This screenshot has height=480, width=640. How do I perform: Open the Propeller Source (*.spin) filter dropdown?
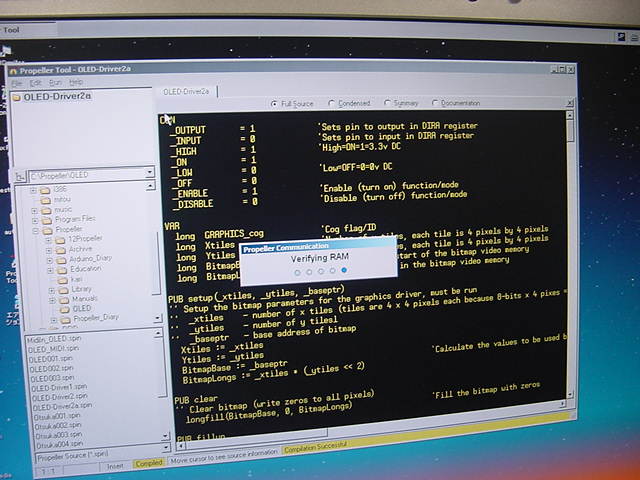[166, 448]
